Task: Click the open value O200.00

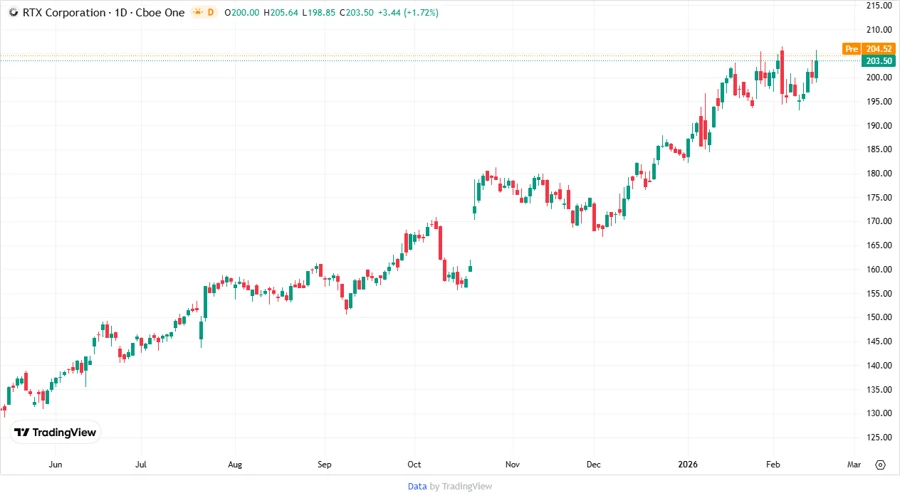Action: 242,13
